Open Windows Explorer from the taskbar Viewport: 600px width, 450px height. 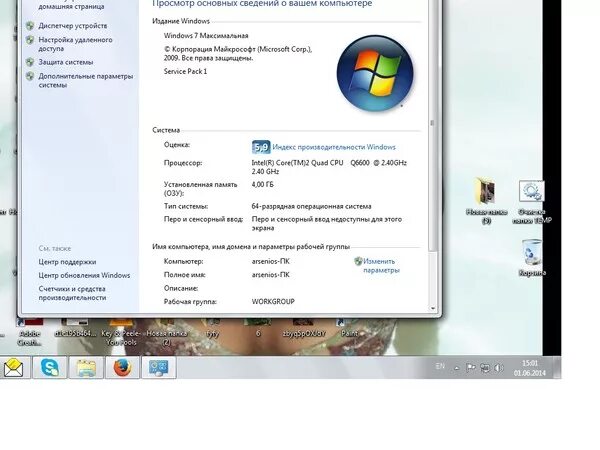pos(86,368)
